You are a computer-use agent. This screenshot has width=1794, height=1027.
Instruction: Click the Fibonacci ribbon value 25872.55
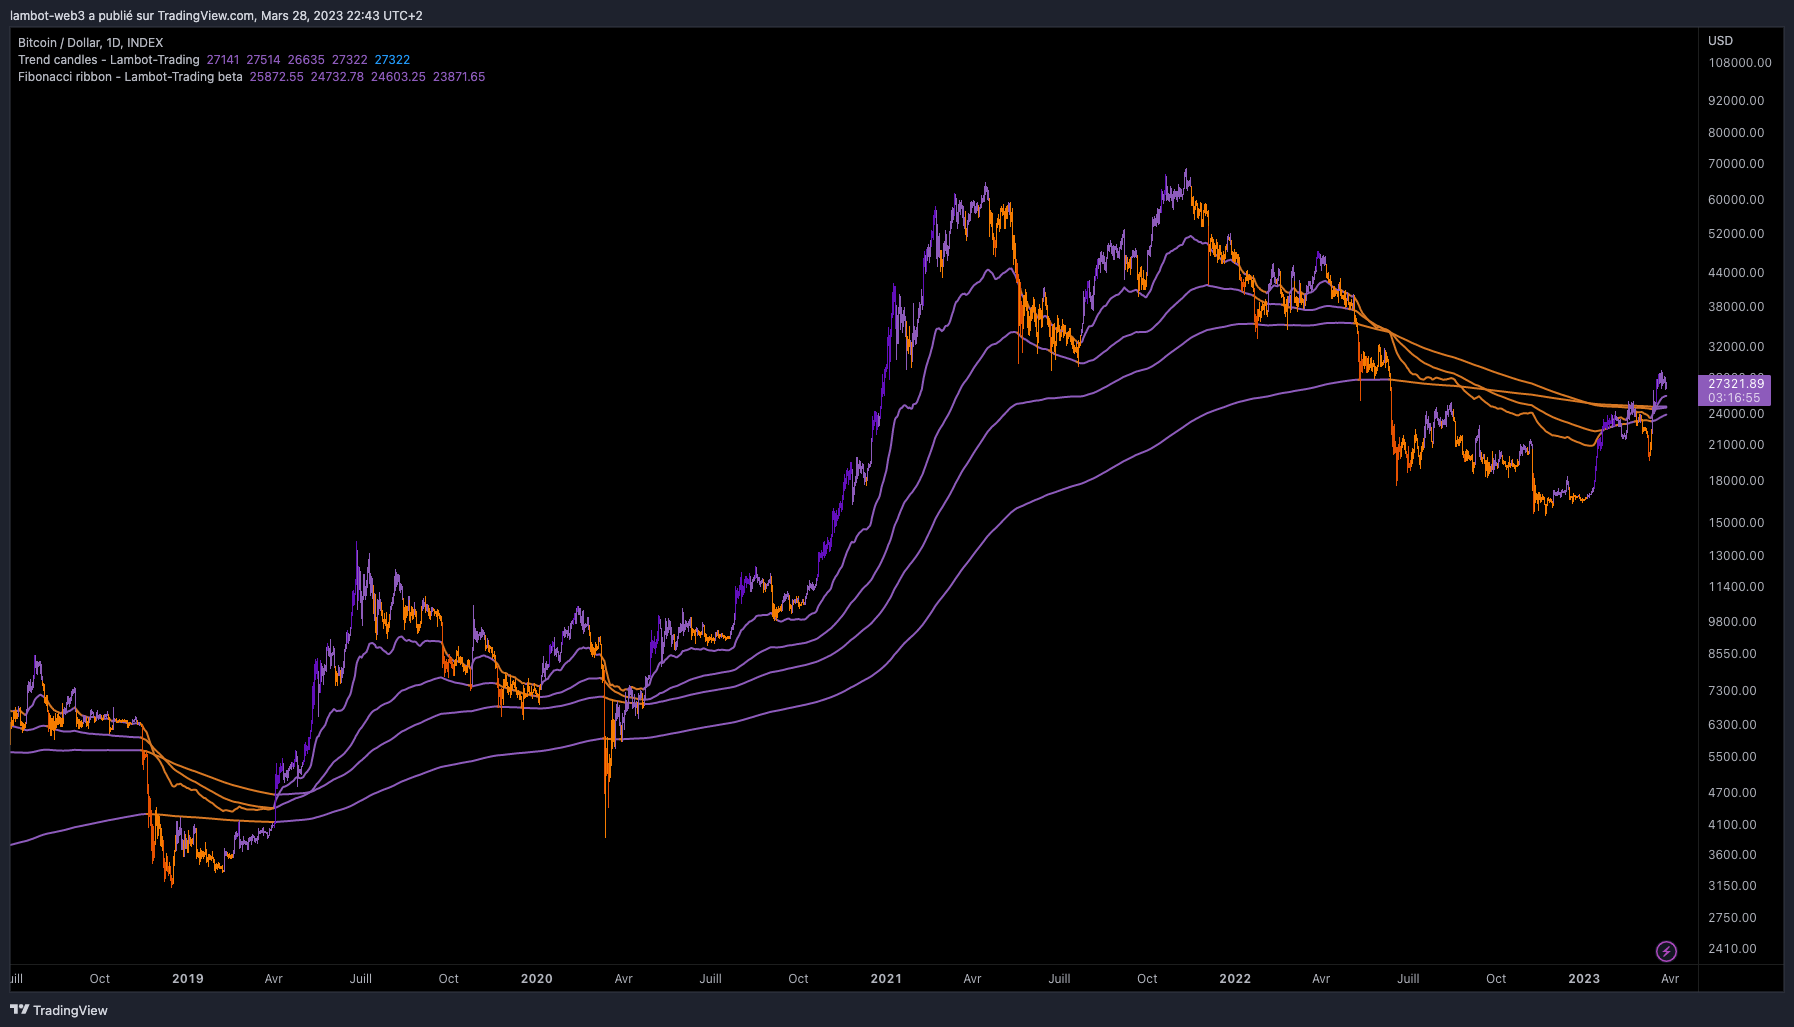(x=276, y=77)
